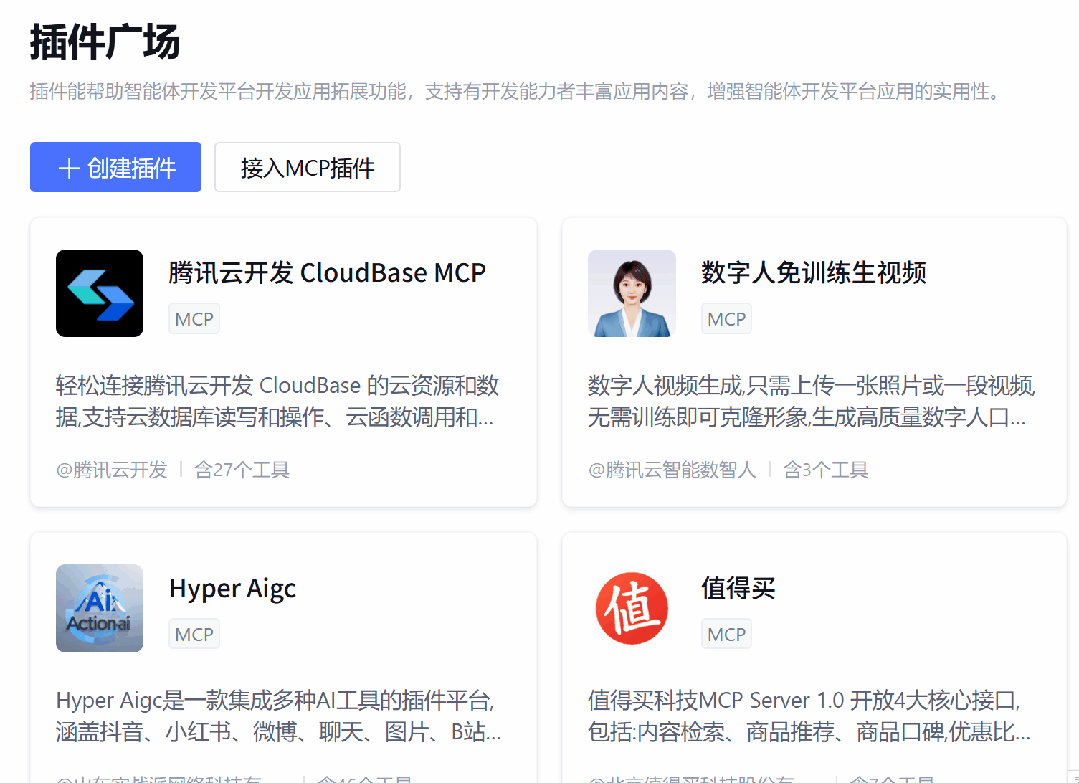Click description starting 值得买科技MCP Server

click(x=809, y=716)
